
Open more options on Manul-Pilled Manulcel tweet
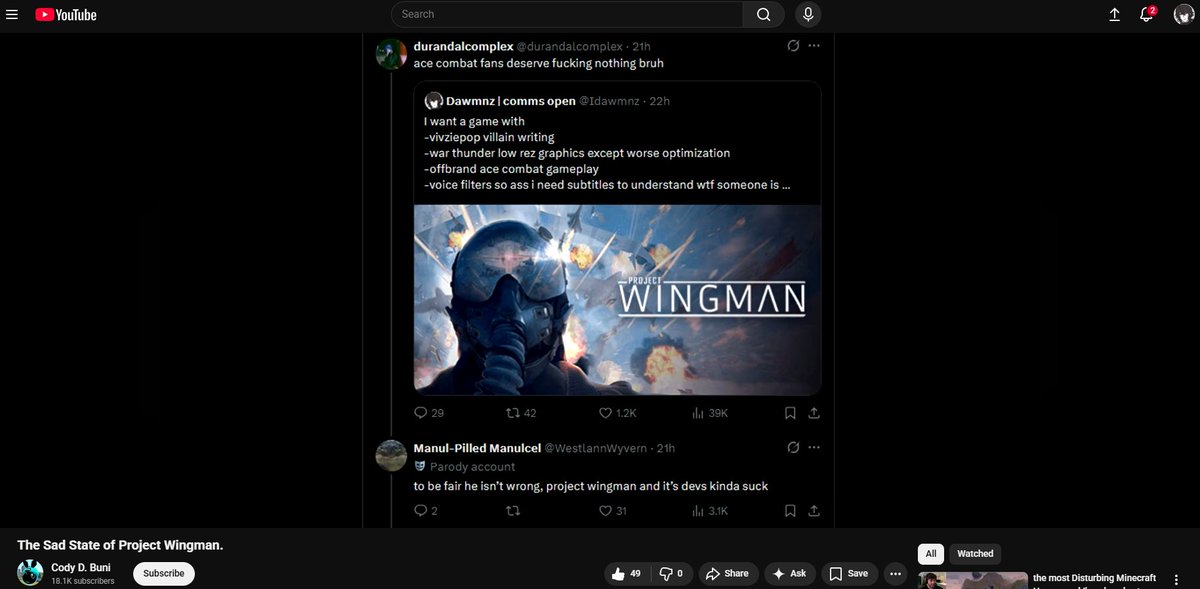[814, 447]
